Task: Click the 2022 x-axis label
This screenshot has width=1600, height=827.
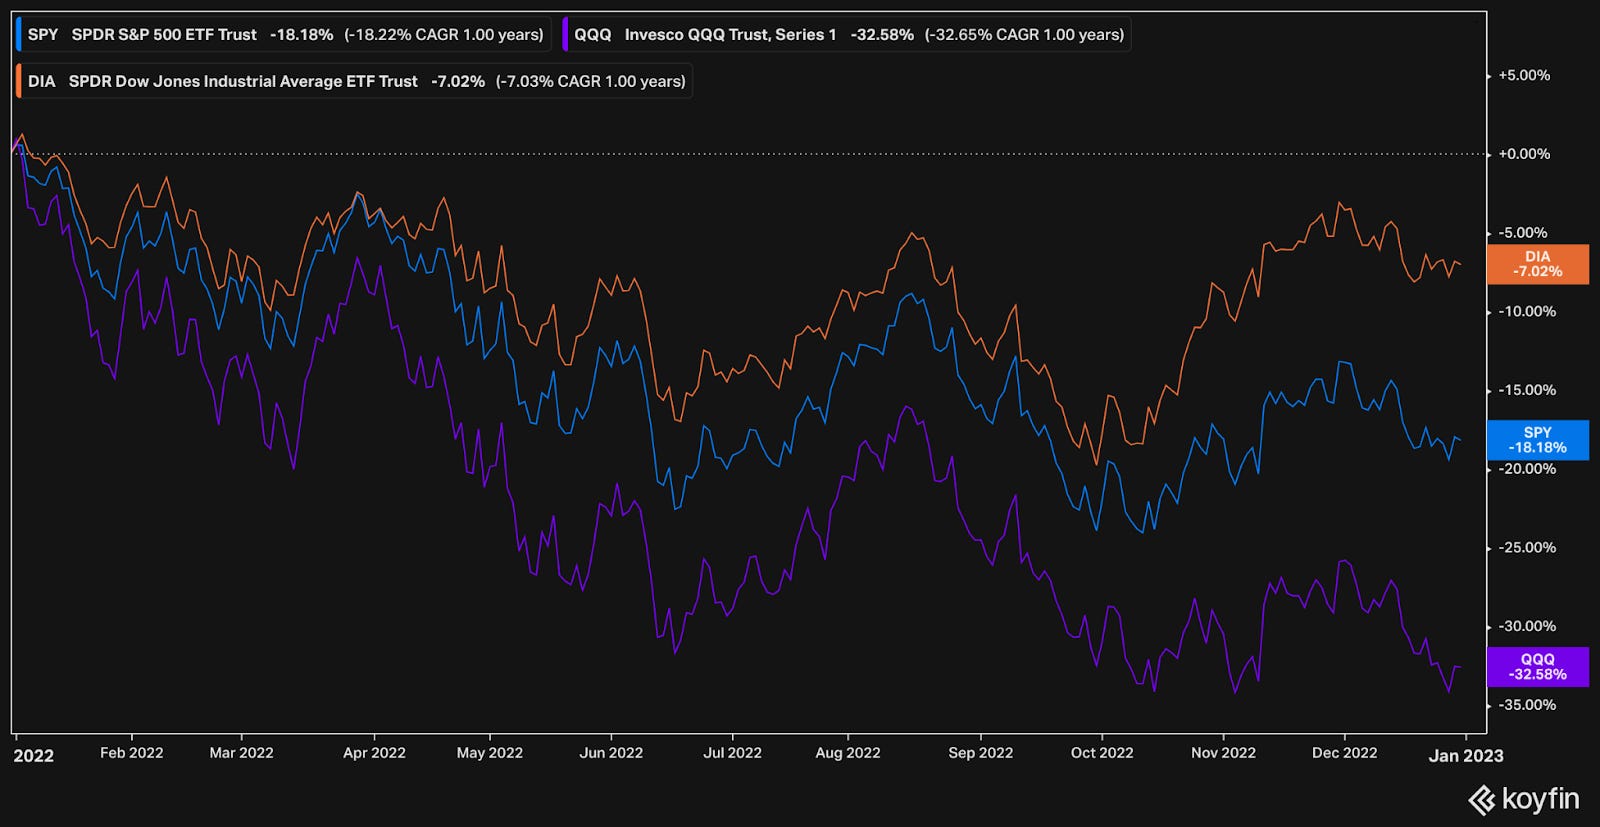Action: (x=34, y=755)
